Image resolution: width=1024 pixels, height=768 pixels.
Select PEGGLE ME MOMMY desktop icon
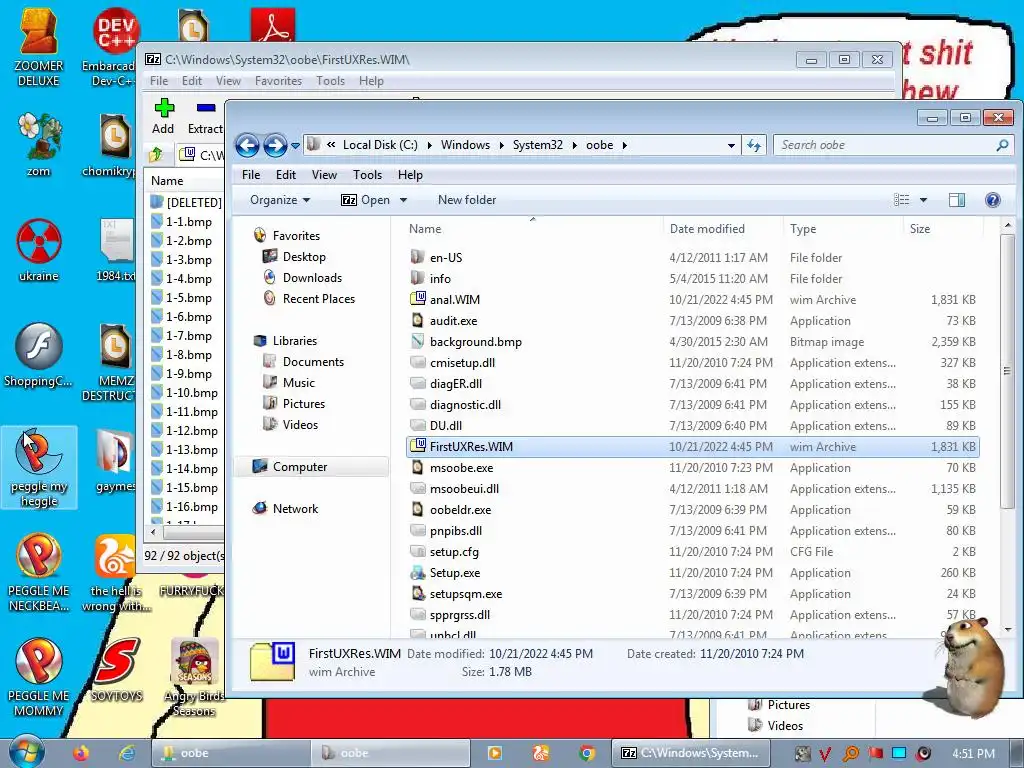(39, 678)
